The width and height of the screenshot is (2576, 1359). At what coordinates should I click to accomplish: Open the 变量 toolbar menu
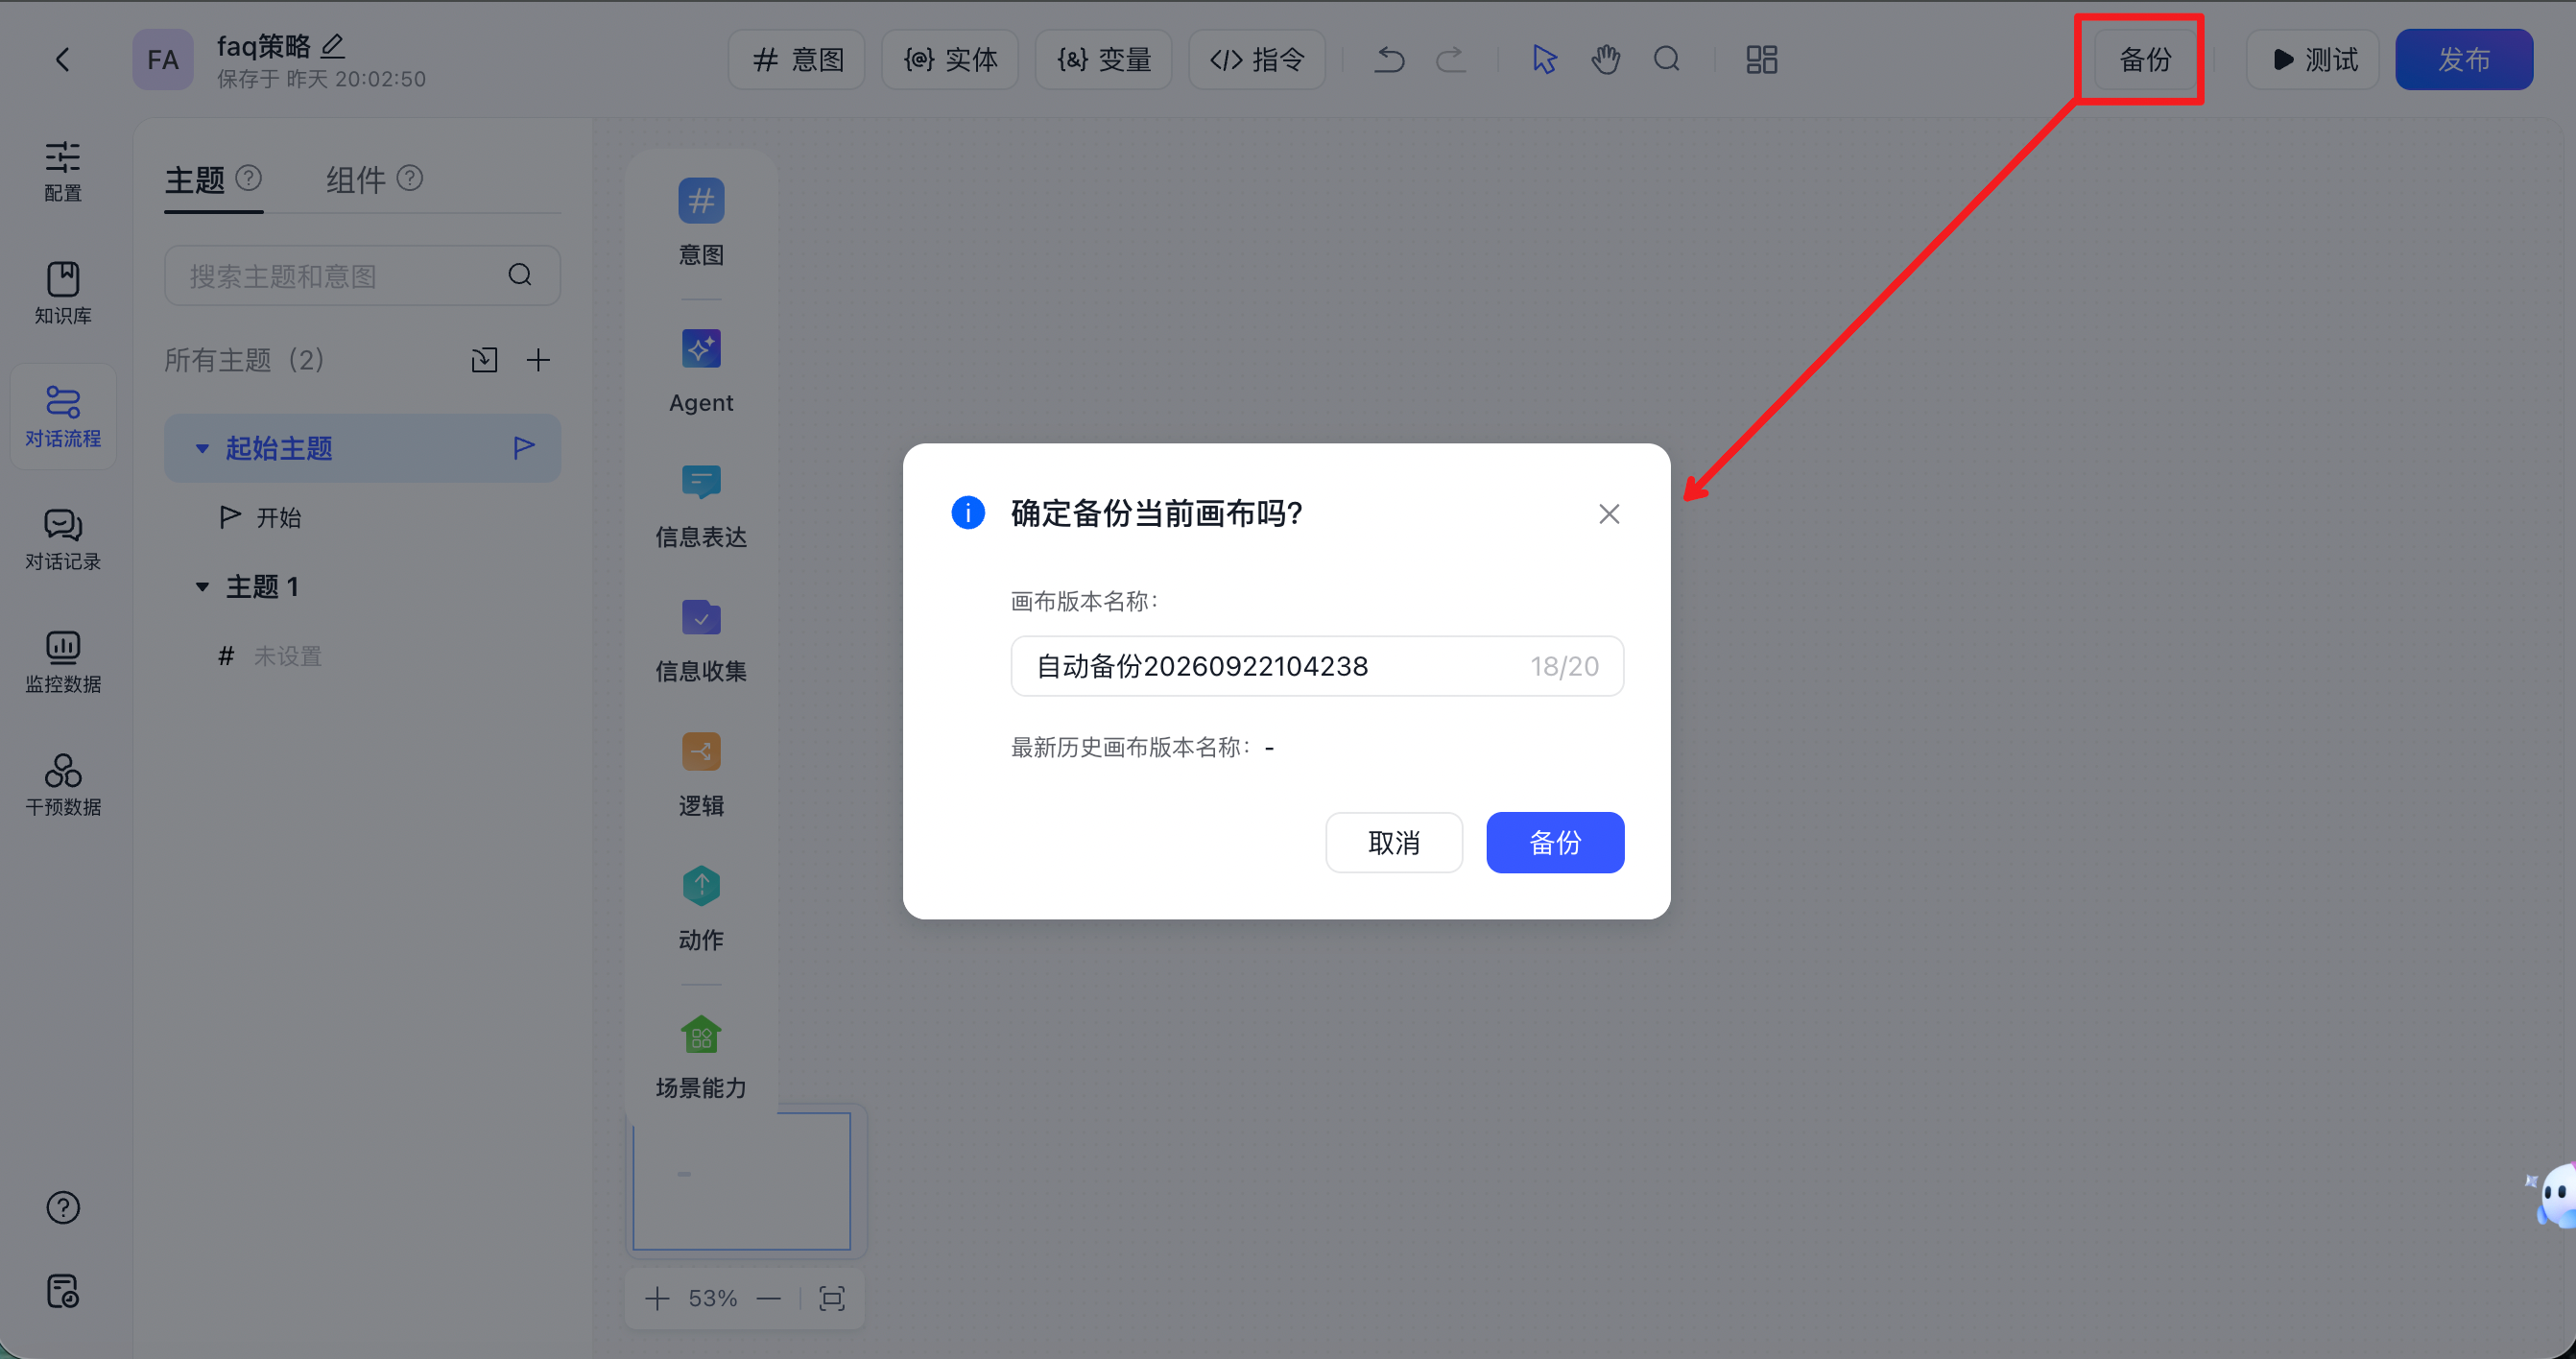tap(1103, 60)
